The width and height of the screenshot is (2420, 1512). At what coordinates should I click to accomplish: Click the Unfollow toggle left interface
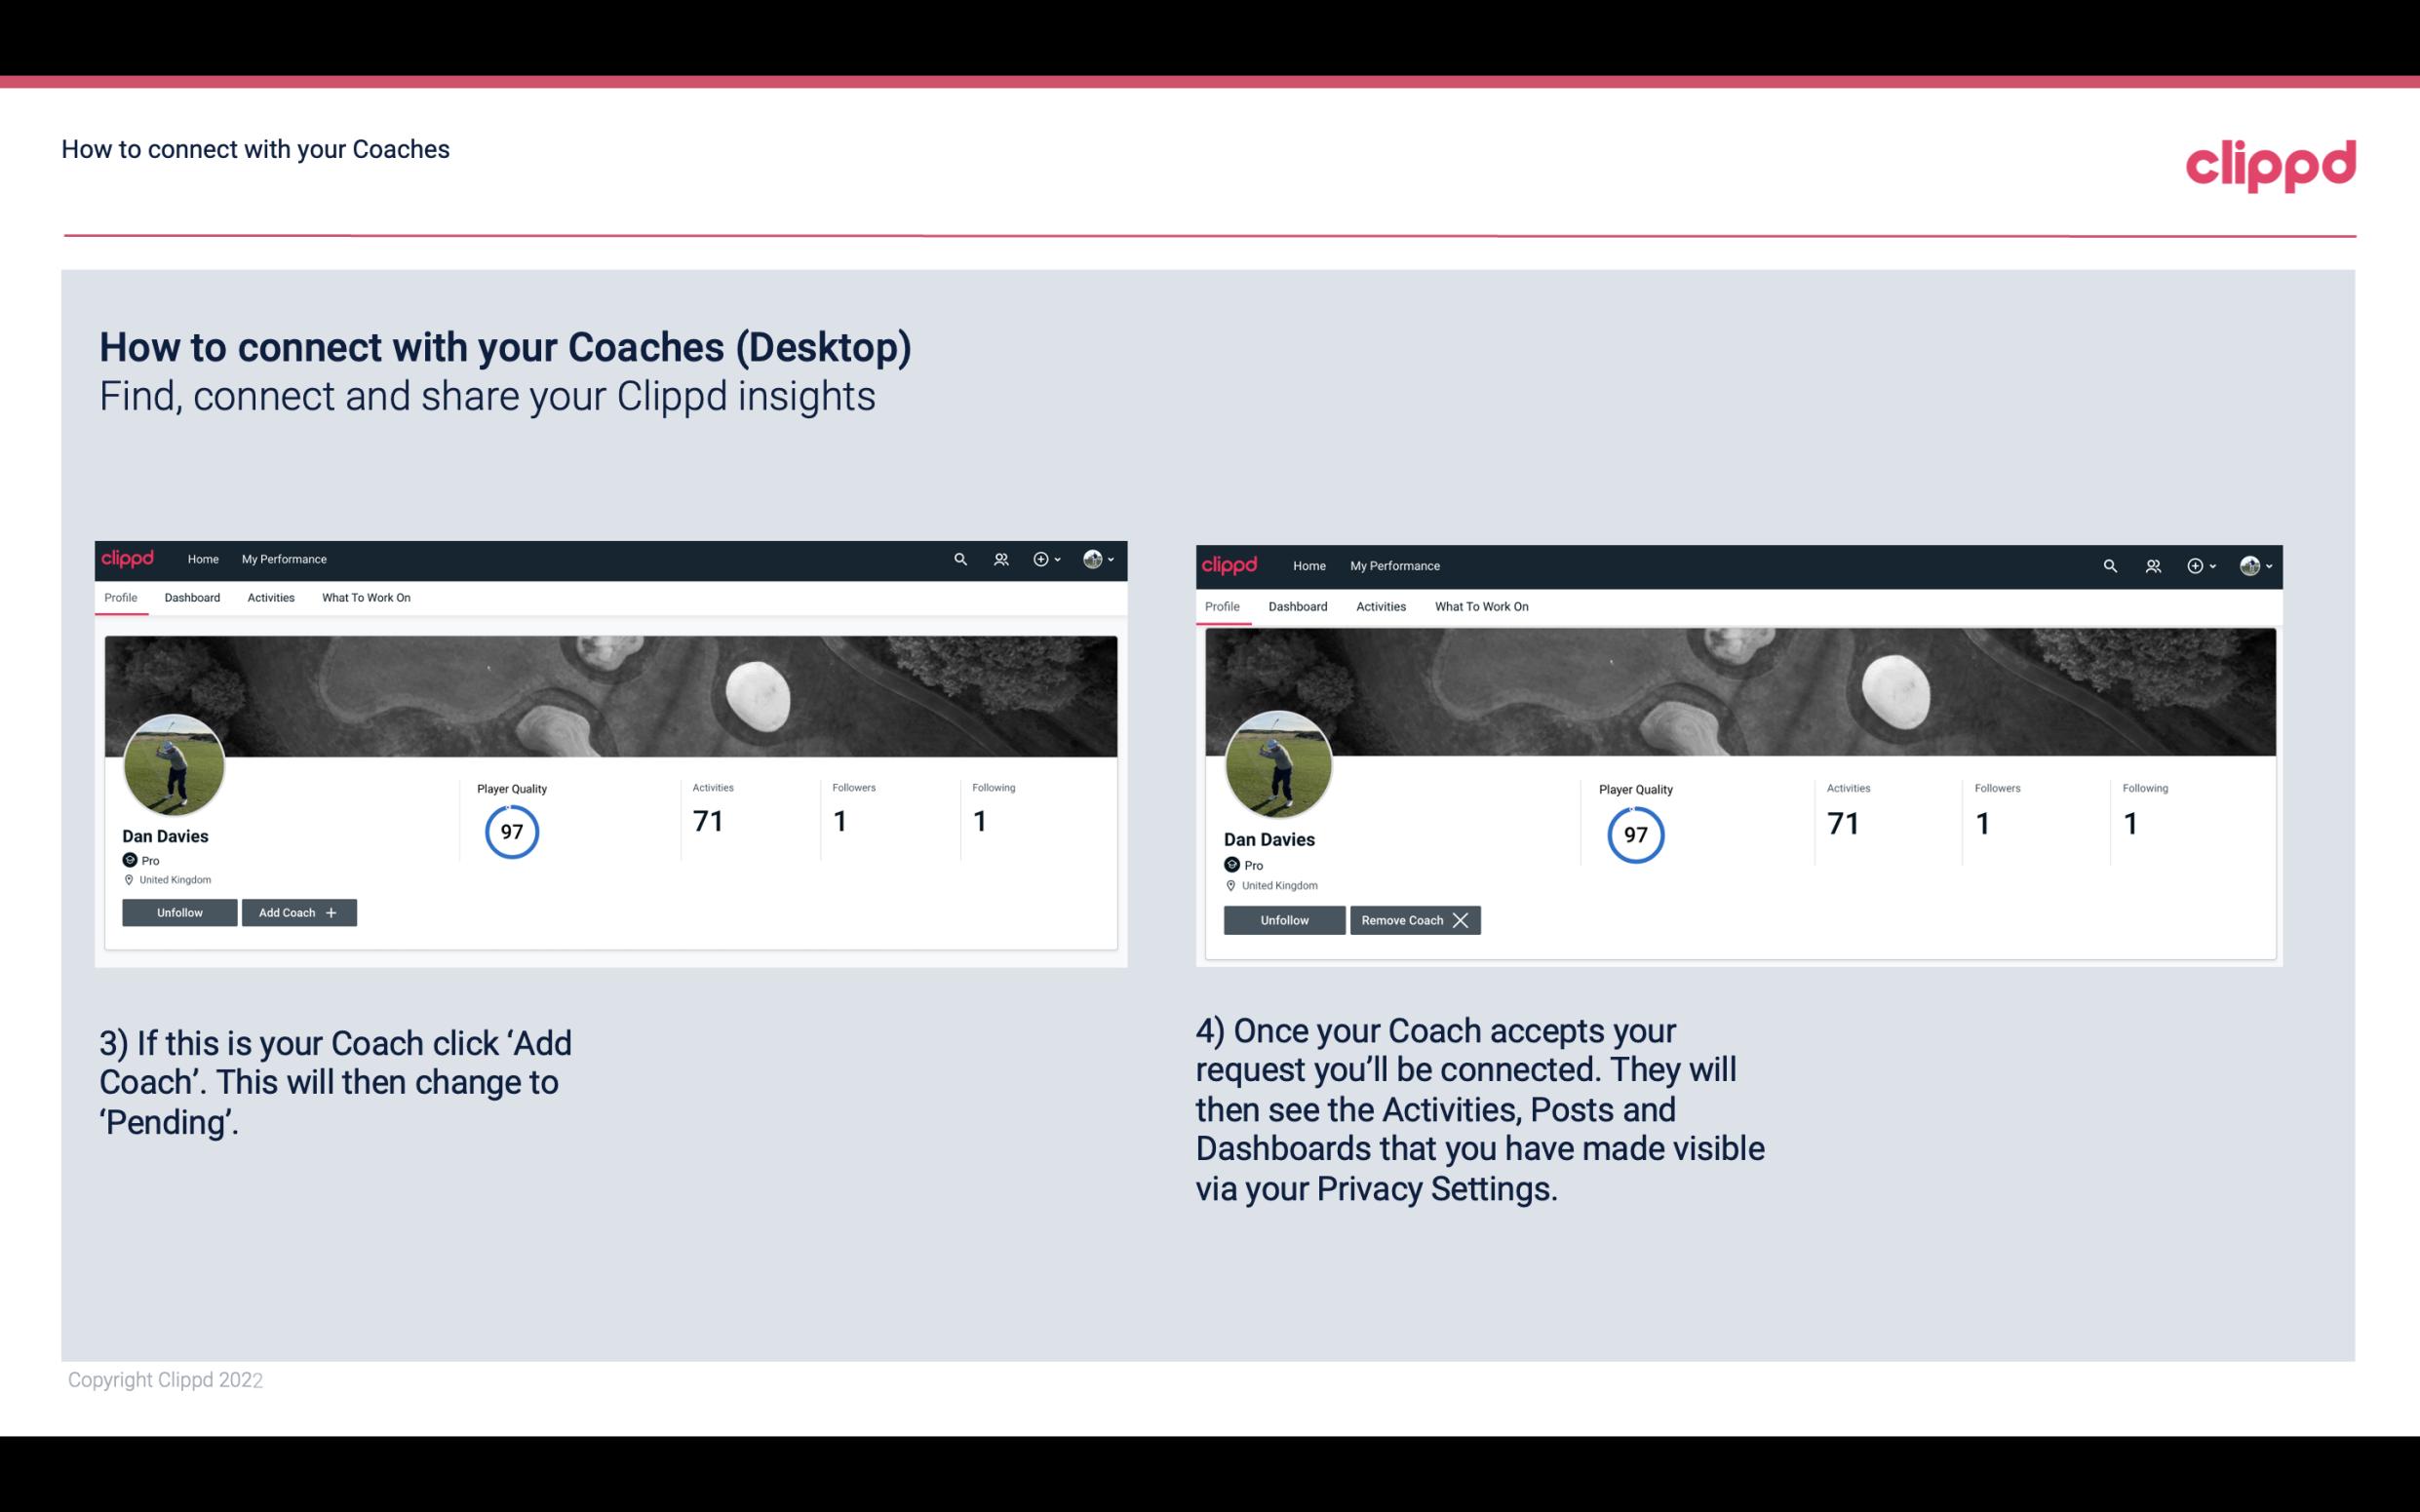[177, 911]
